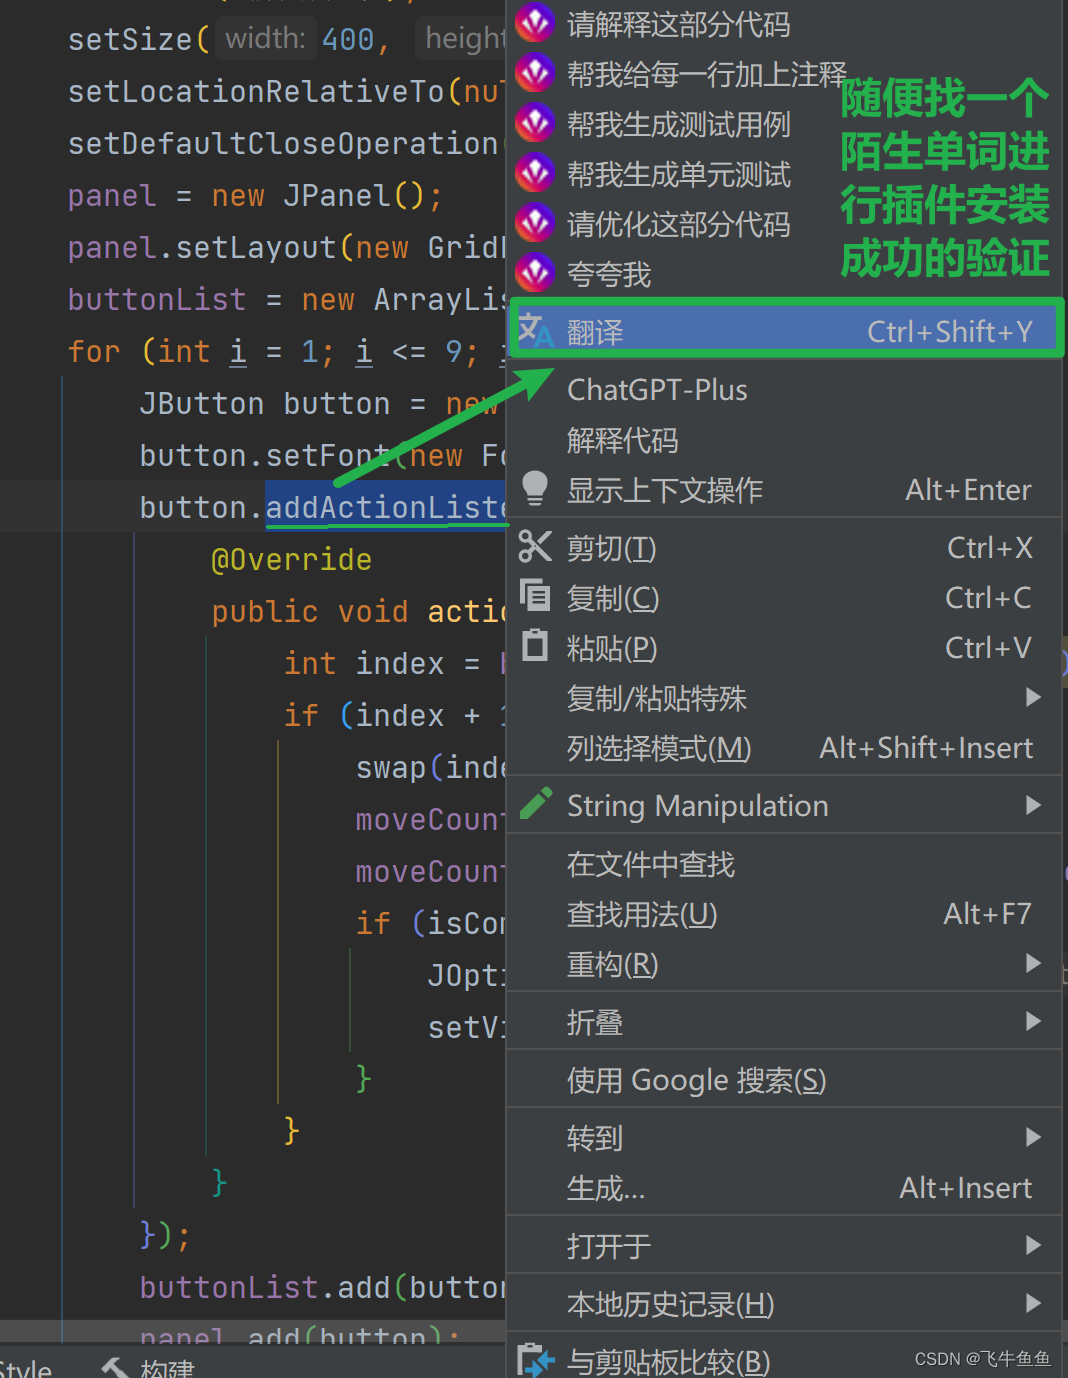Click the clipboard paste icon beside 粘贴(P)

pos(536,646)
